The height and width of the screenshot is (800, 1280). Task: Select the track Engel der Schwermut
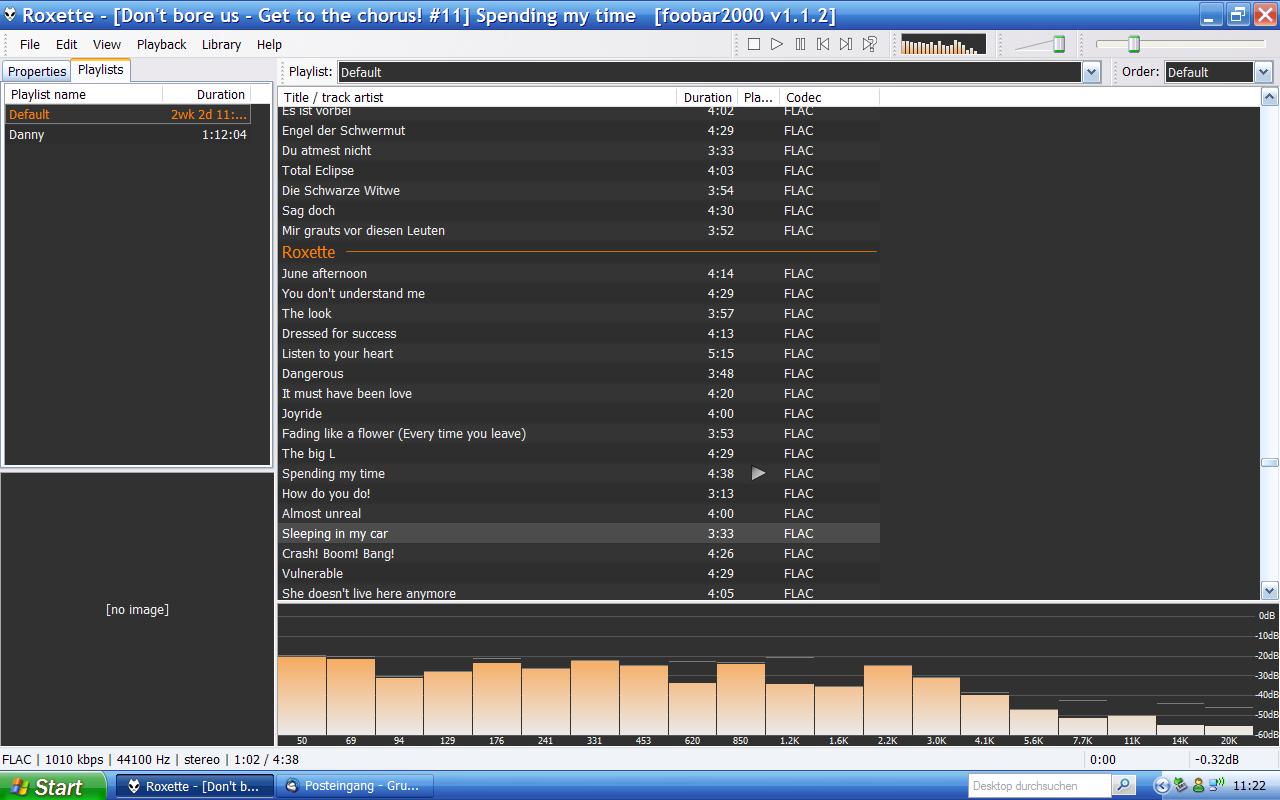579,130
